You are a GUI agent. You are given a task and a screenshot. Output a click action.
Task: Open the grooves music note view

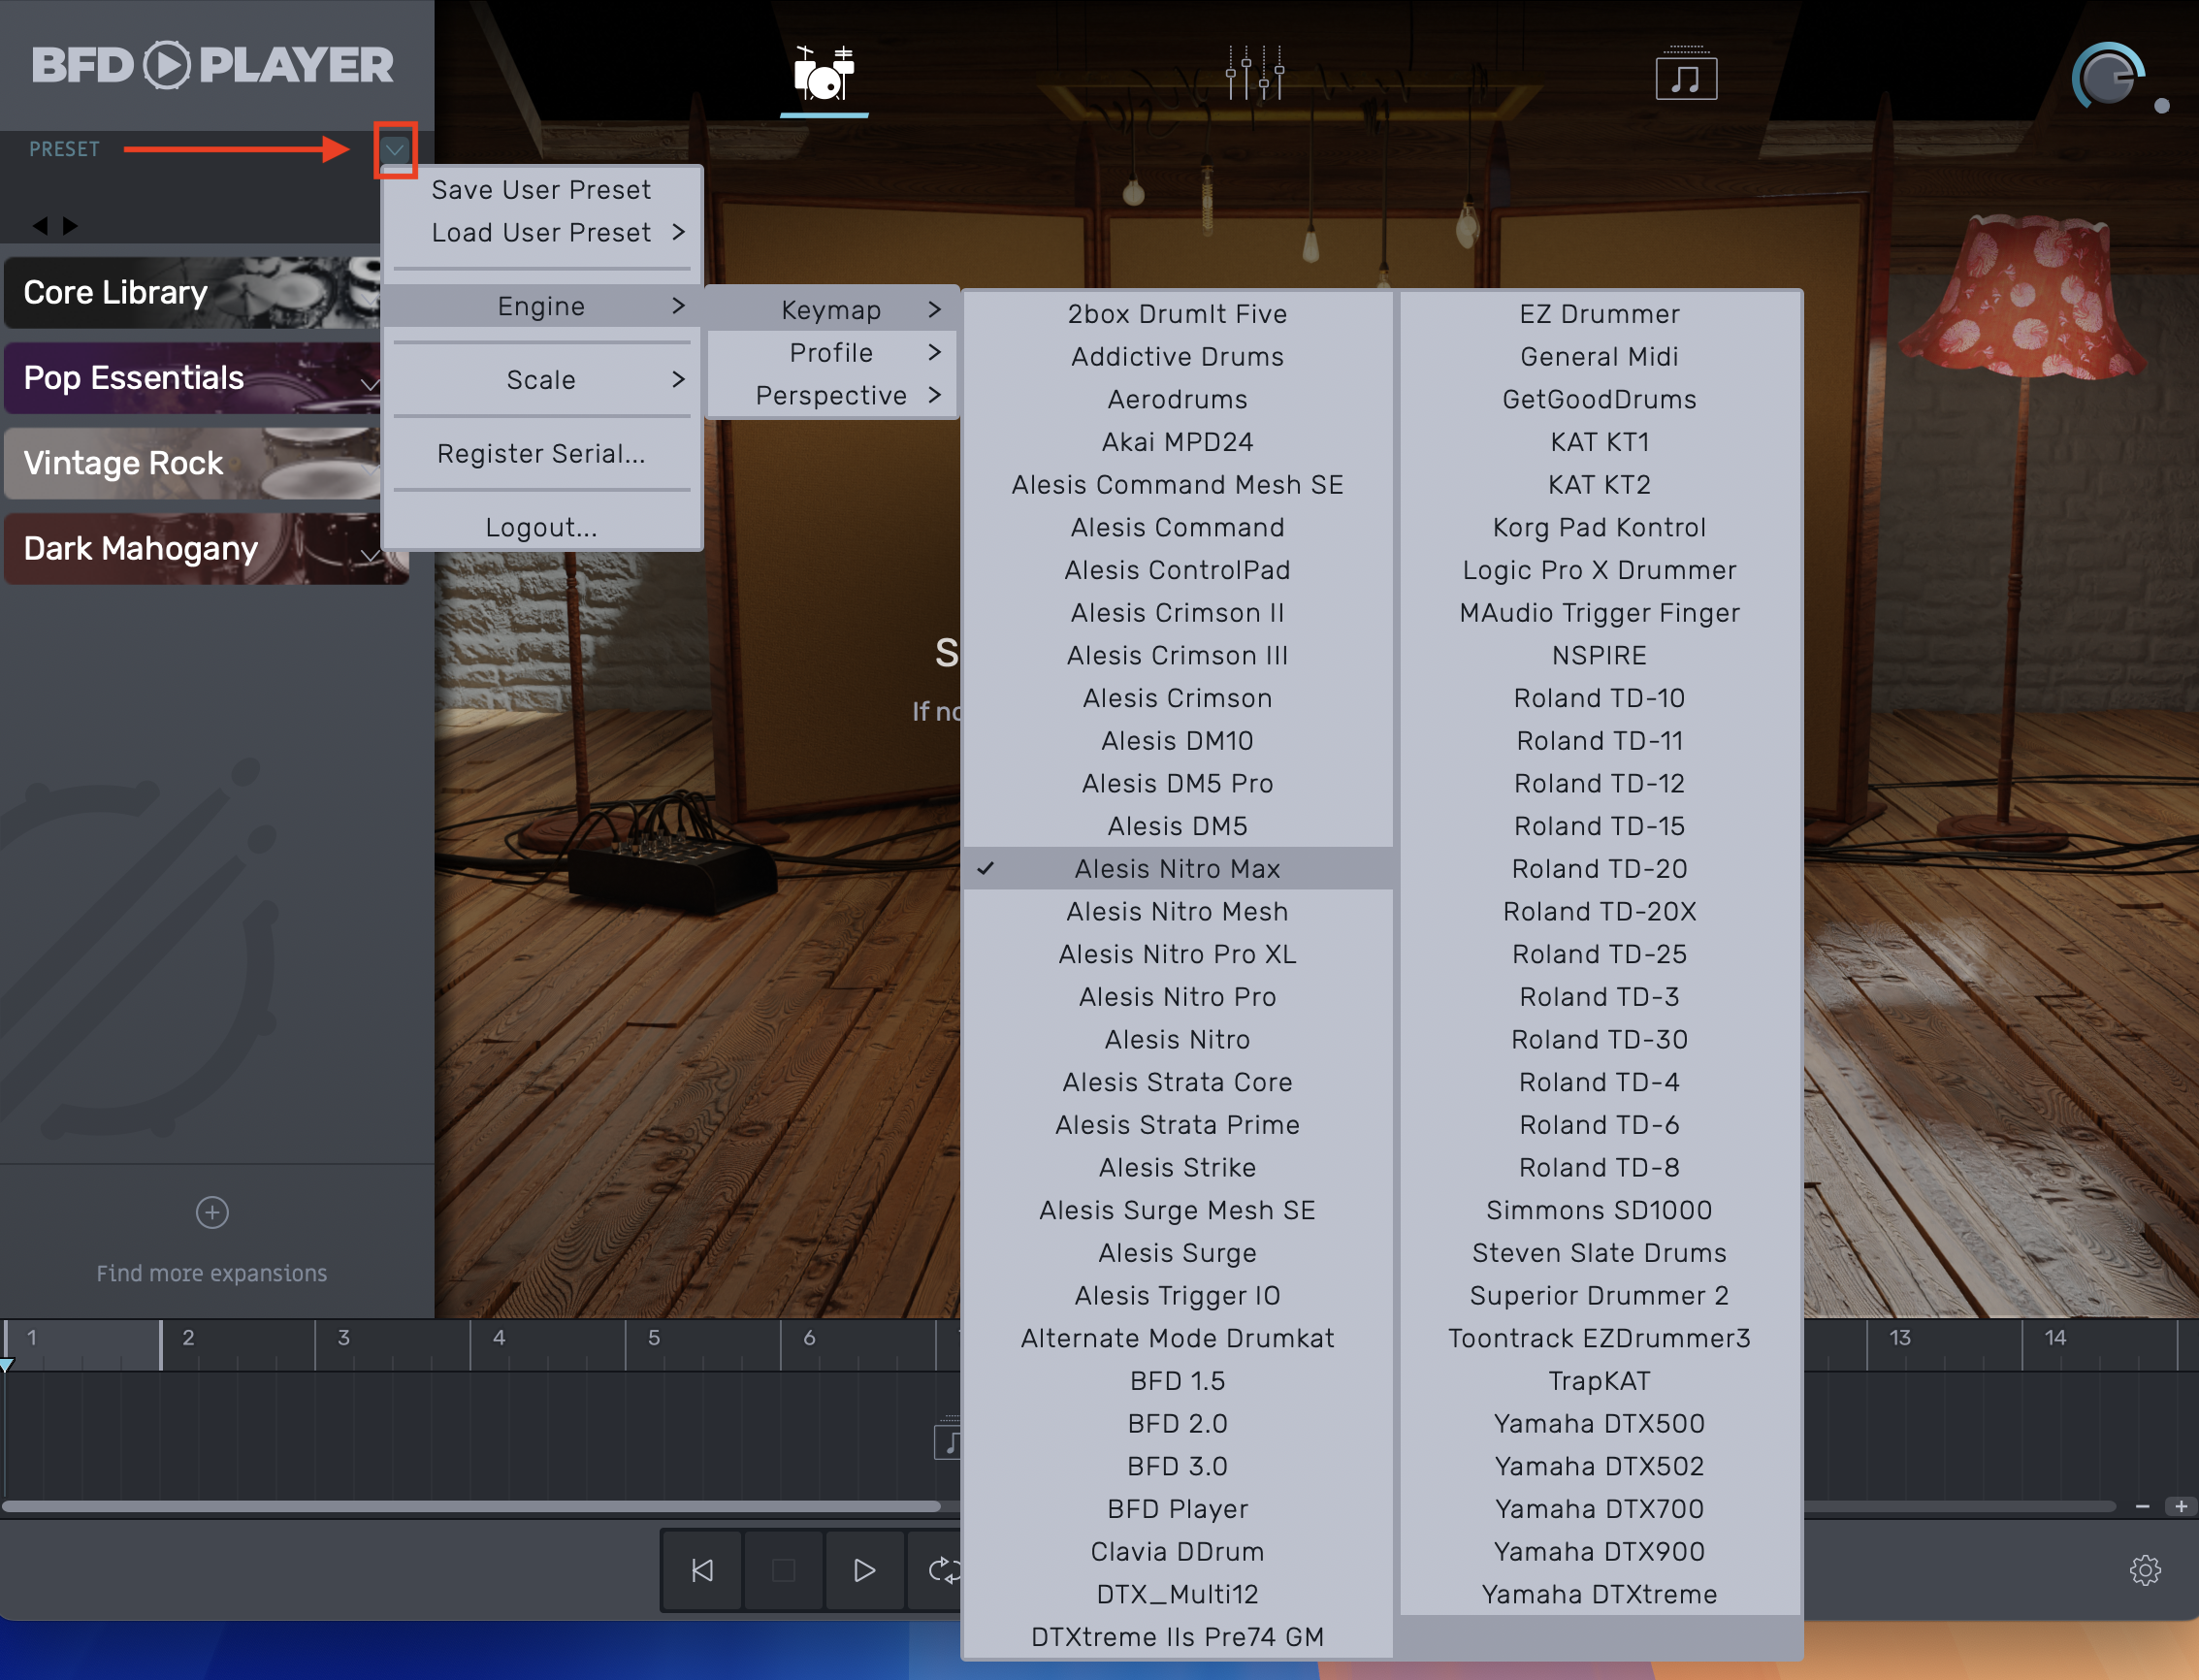tap(1686, 75)
